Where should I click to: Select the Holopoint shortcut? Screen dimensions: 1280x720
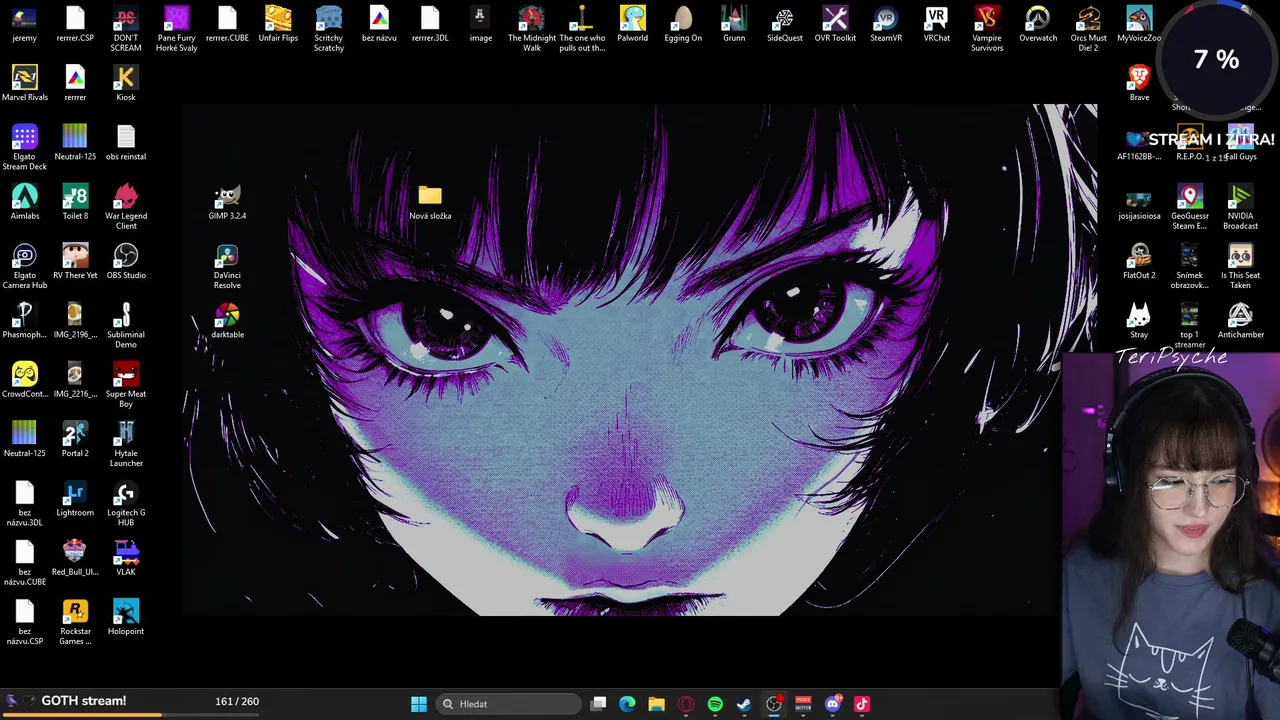pos(125,617)
